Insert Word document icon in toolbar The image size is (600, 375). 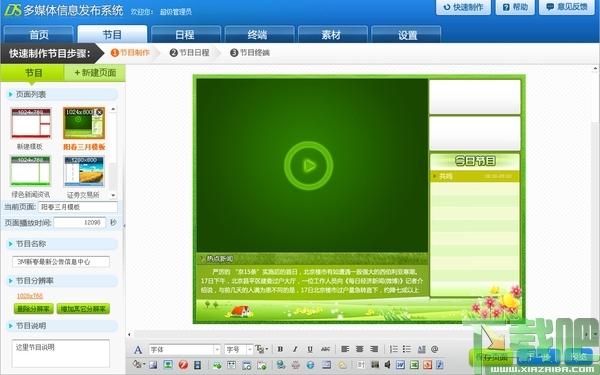pyautogui.click(x=400, y=365)
